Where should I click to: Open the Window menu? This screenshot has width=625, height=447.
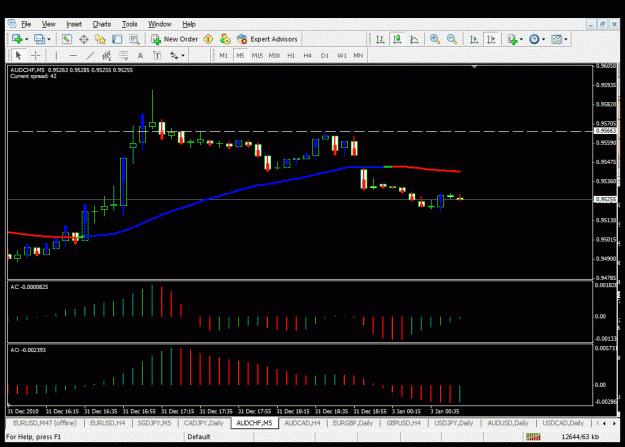click(160, 24)
